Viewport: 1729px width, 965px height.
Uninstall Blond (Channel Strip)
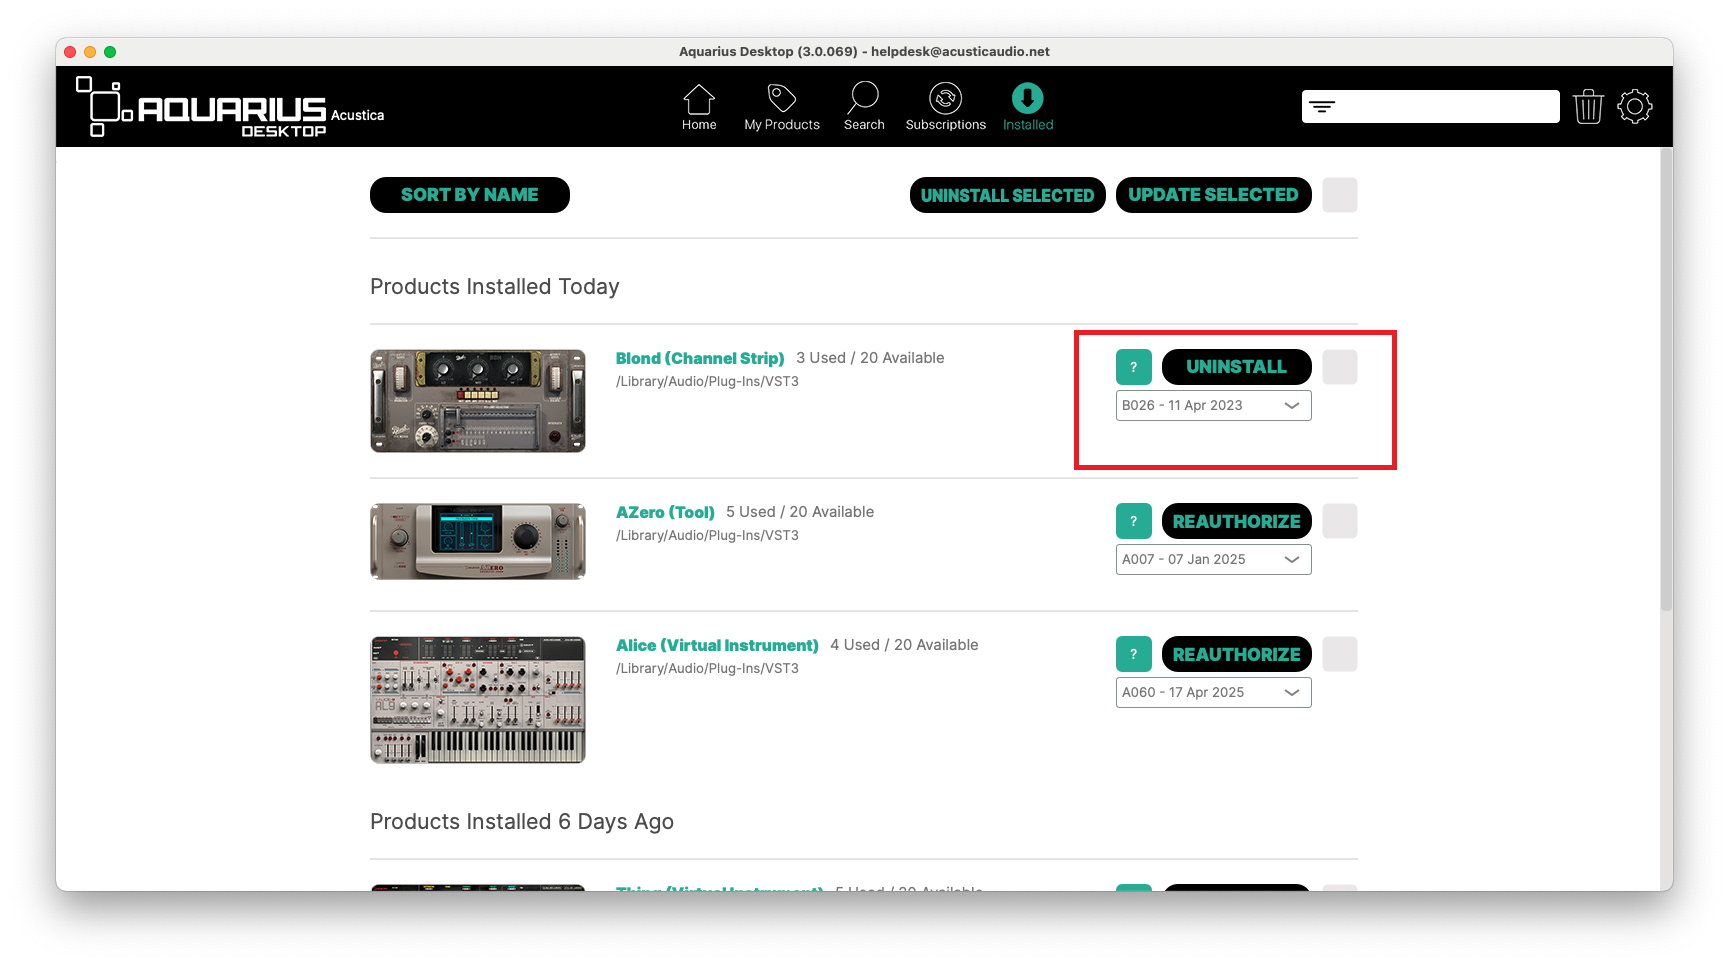(1236, 367)
